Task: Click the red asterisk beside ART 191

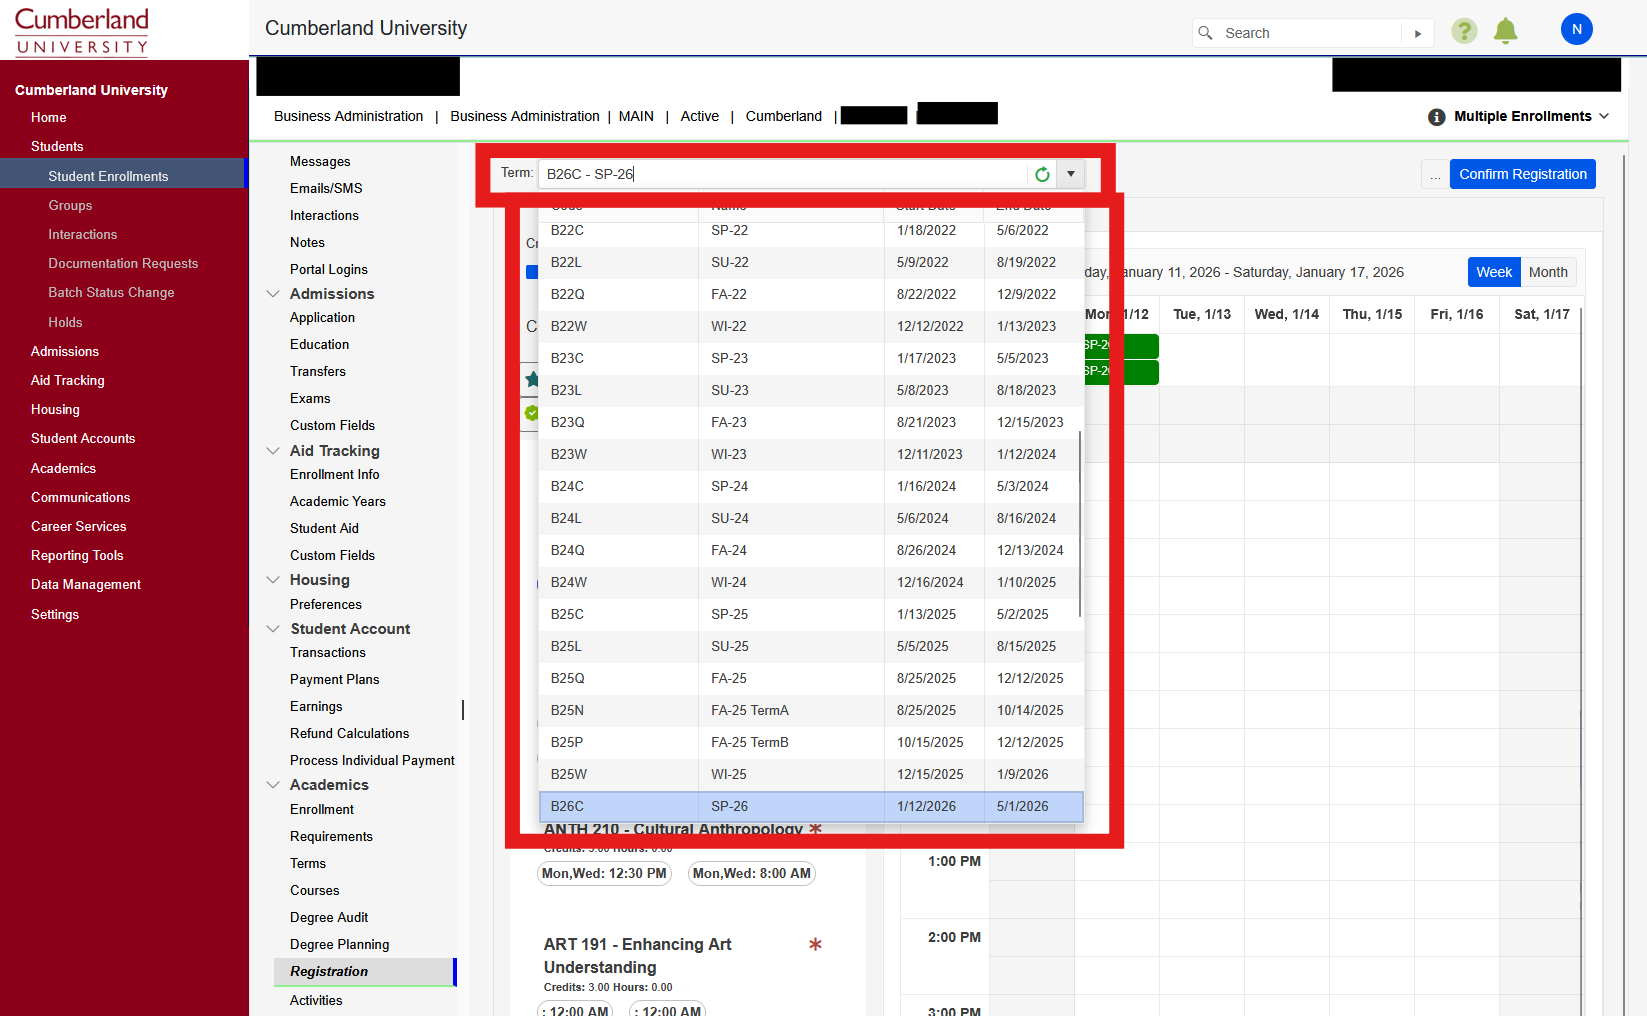Action: point(815,944)
